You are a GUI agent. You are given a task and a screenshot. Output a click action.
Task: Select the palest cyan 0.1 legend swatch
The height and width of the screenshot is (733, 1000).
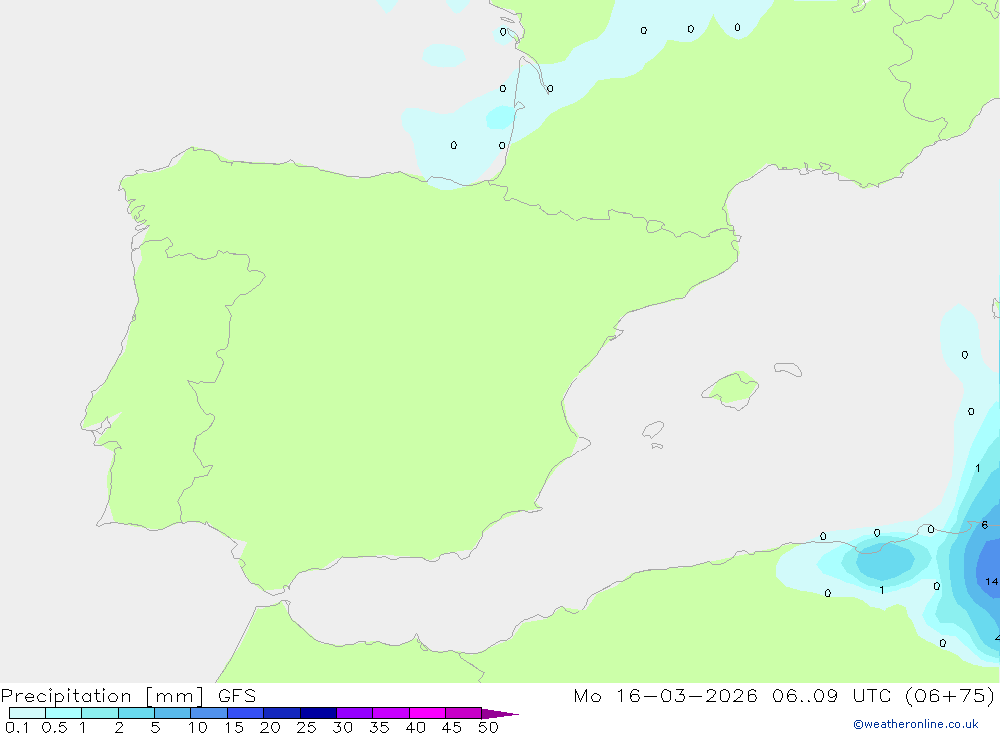(27, 713)
